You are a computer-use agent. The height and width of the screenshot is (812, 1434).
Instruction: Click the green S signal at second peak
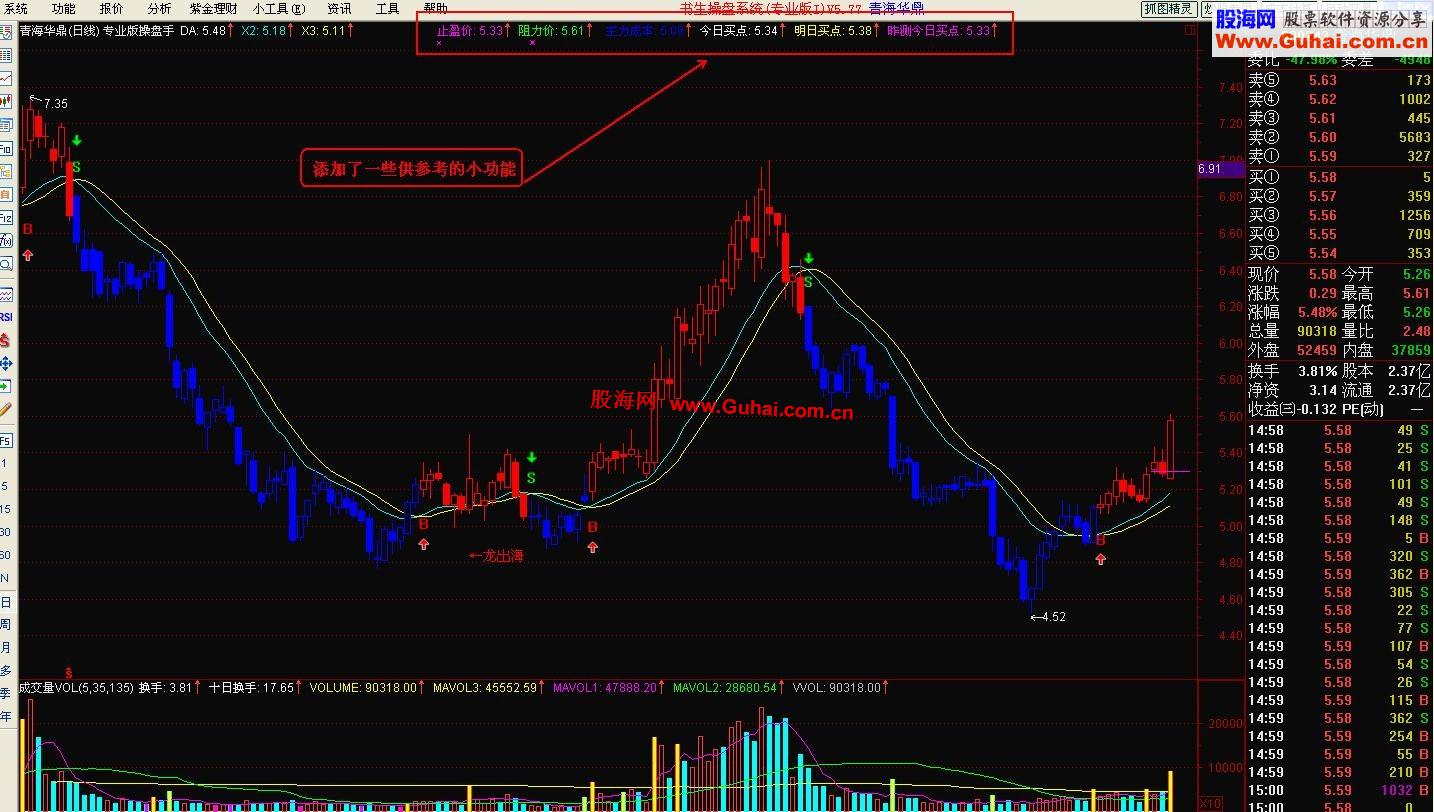click(808, 282)
